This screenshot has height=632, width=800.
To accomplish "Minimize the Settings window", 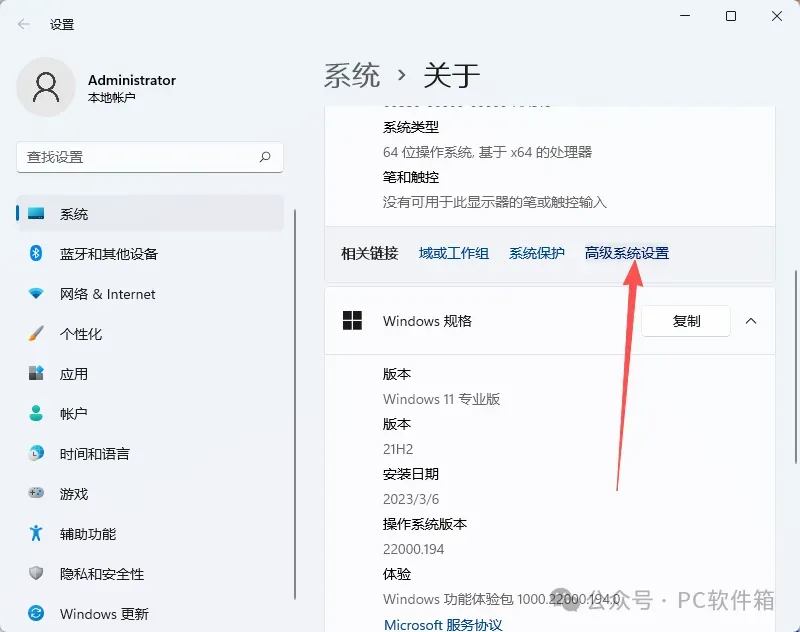I will tap(685, 16).
